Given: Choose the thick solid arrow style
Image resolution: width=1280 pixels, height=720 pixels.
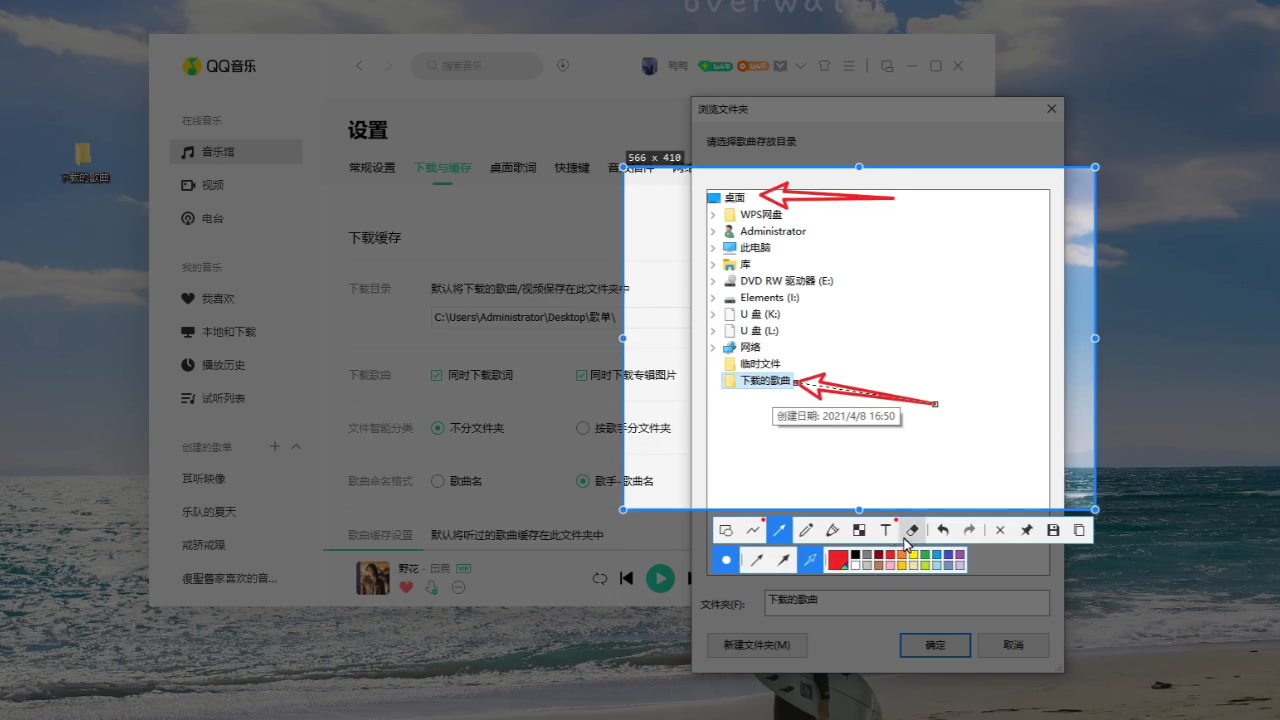Looking at the screenshot, I should coord(784,560).
